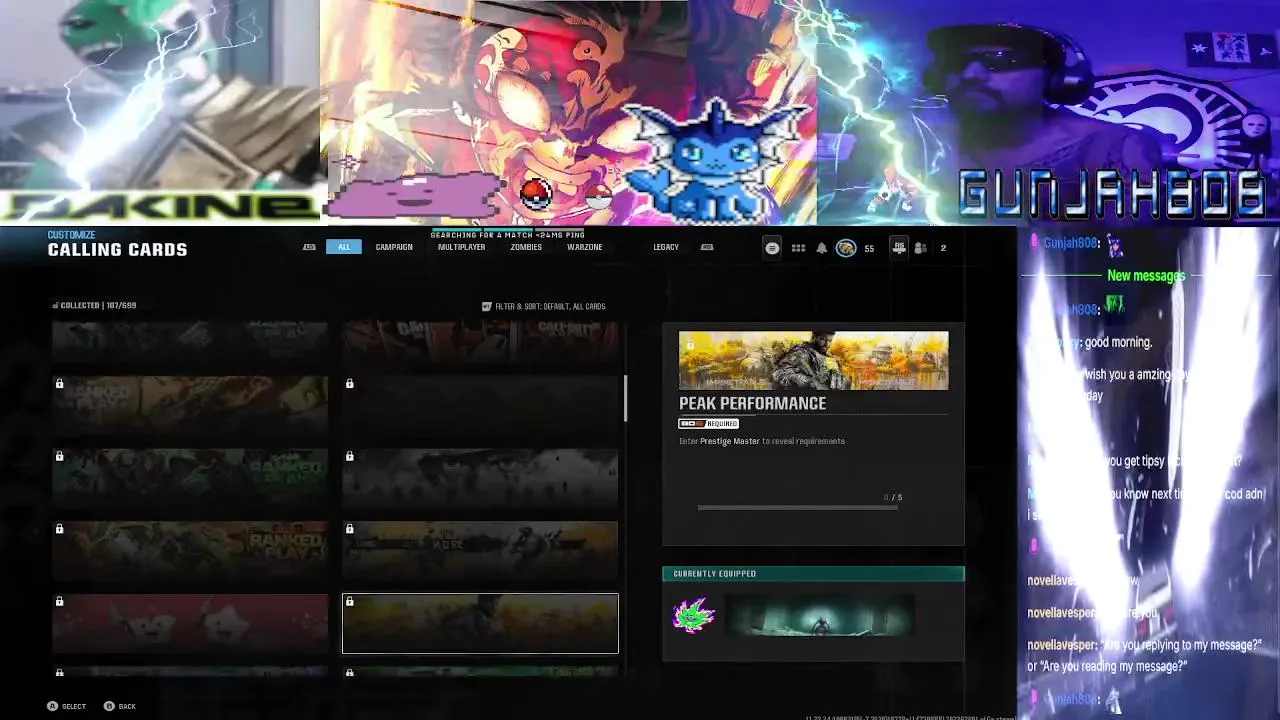
Task: Click the 'Enter Prestige Master' requirement text
Action: [762, 441]
